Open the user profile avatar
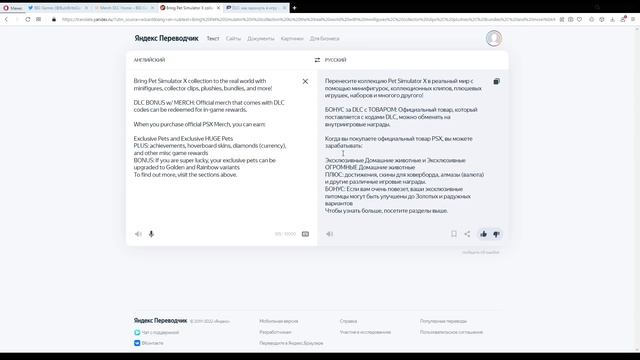Viewport: 640px width, 360px height. click(494, 38)
